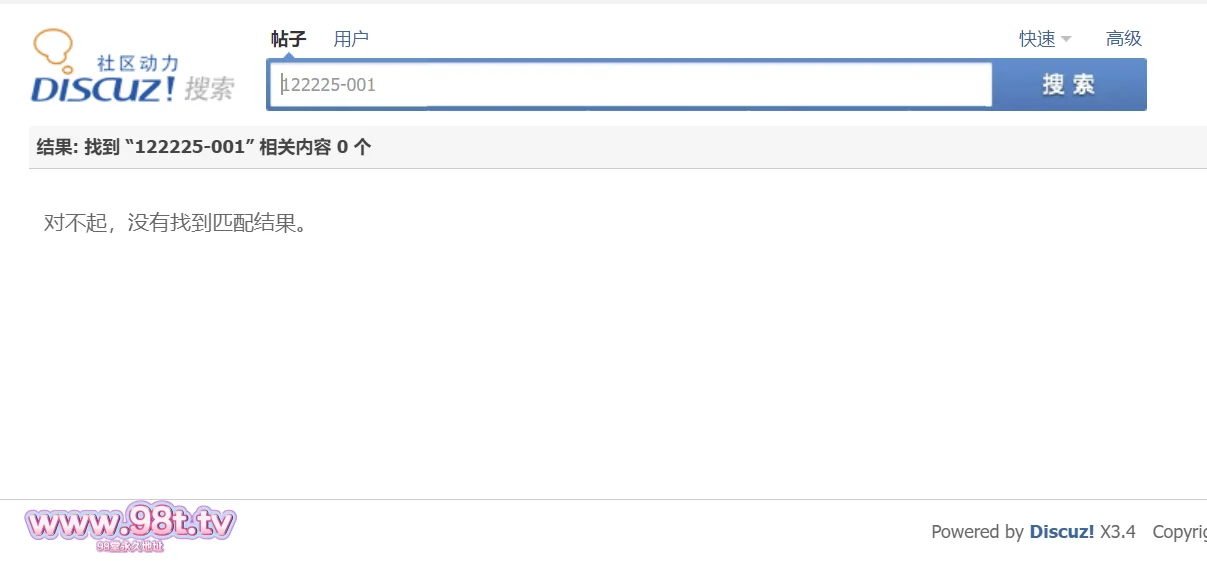Click the Discuz! logo wordmark

(x=103, y=90)
